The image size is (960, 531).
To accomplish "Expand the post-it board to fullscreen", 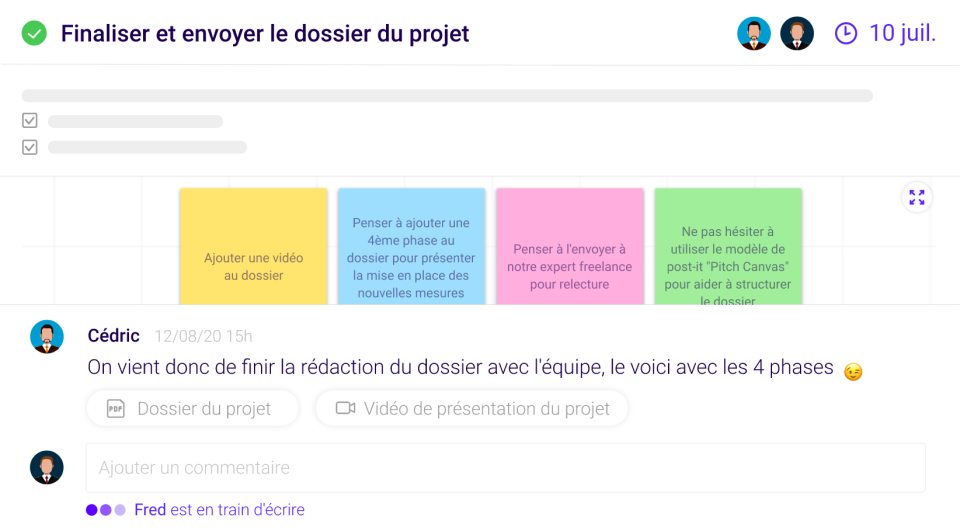I will (x=917, y=197).
